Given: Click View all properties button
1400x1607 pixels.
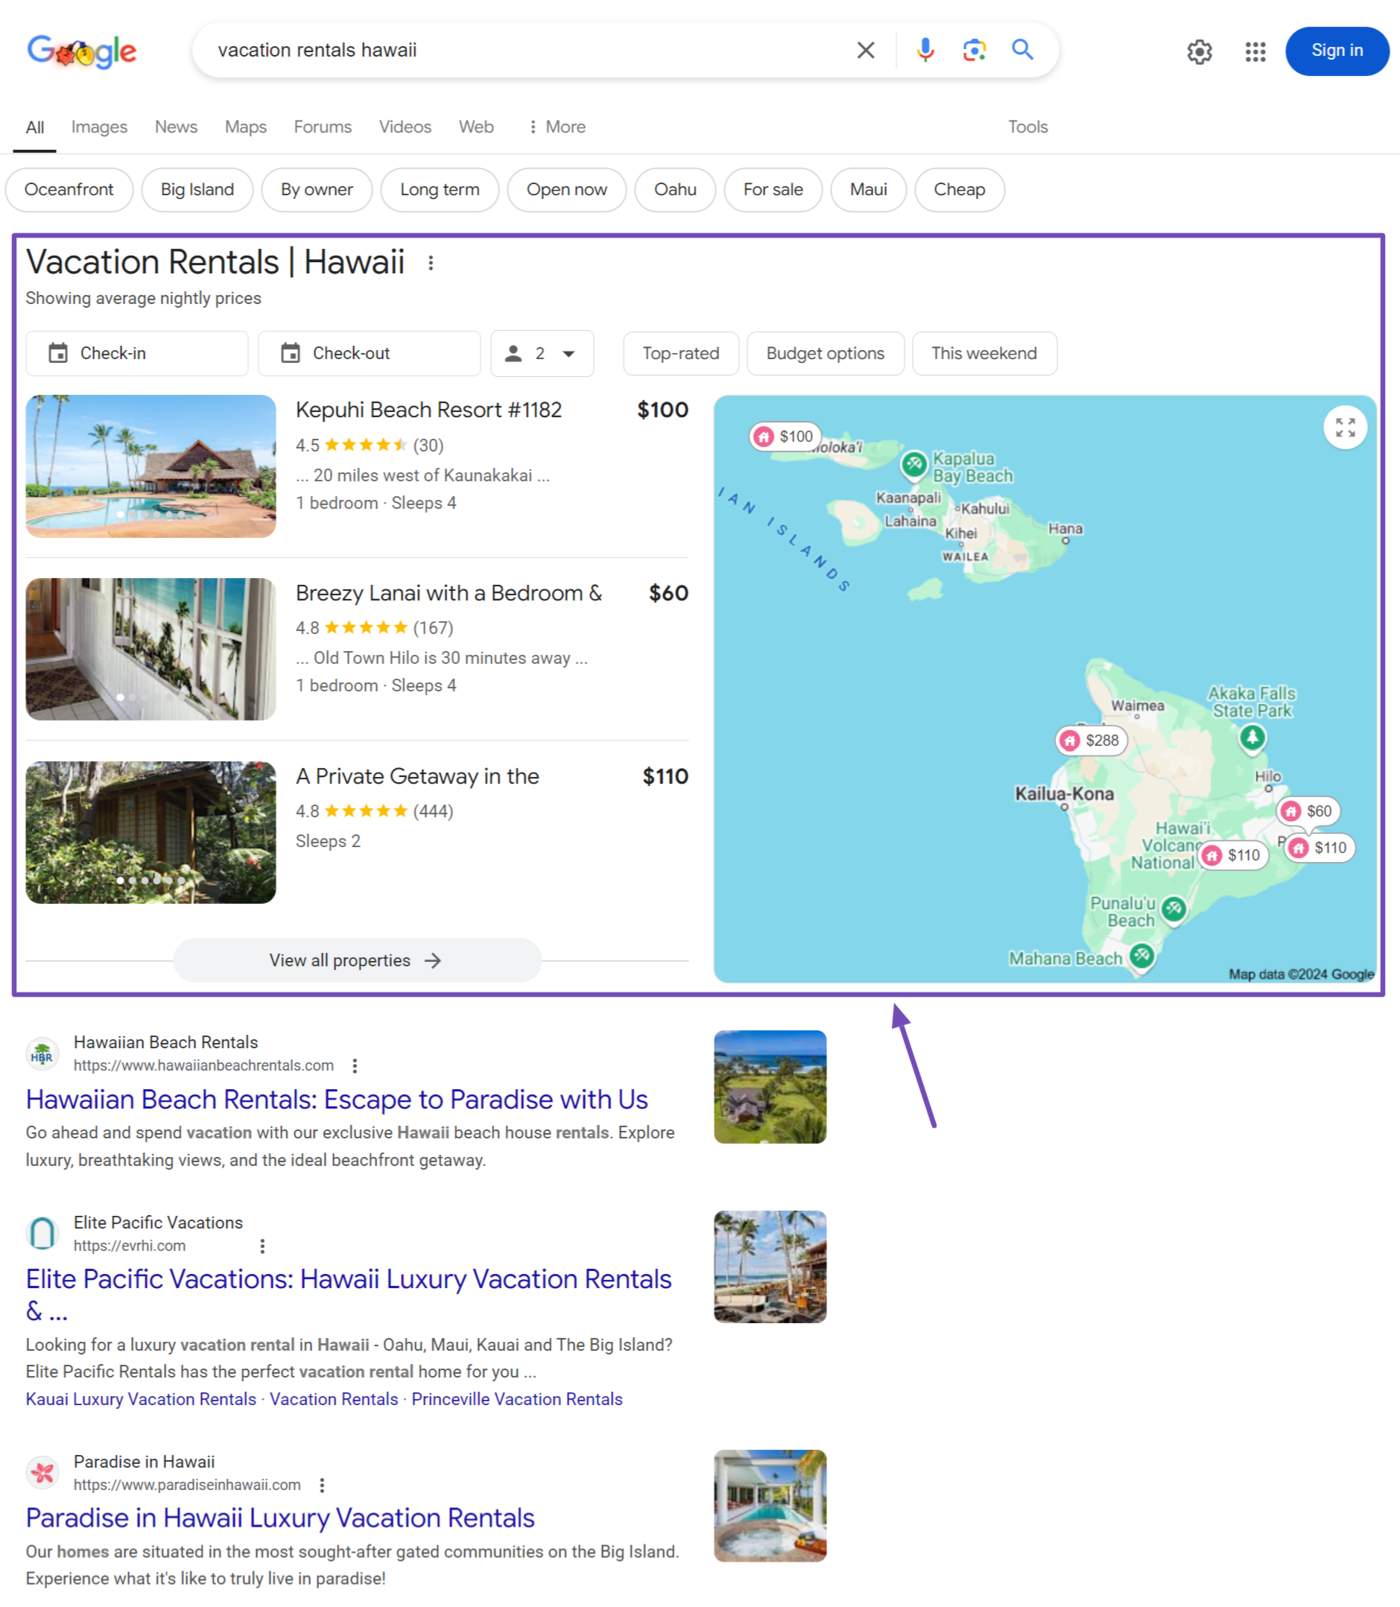Looking at the screenshot, I should click(357, 960).
